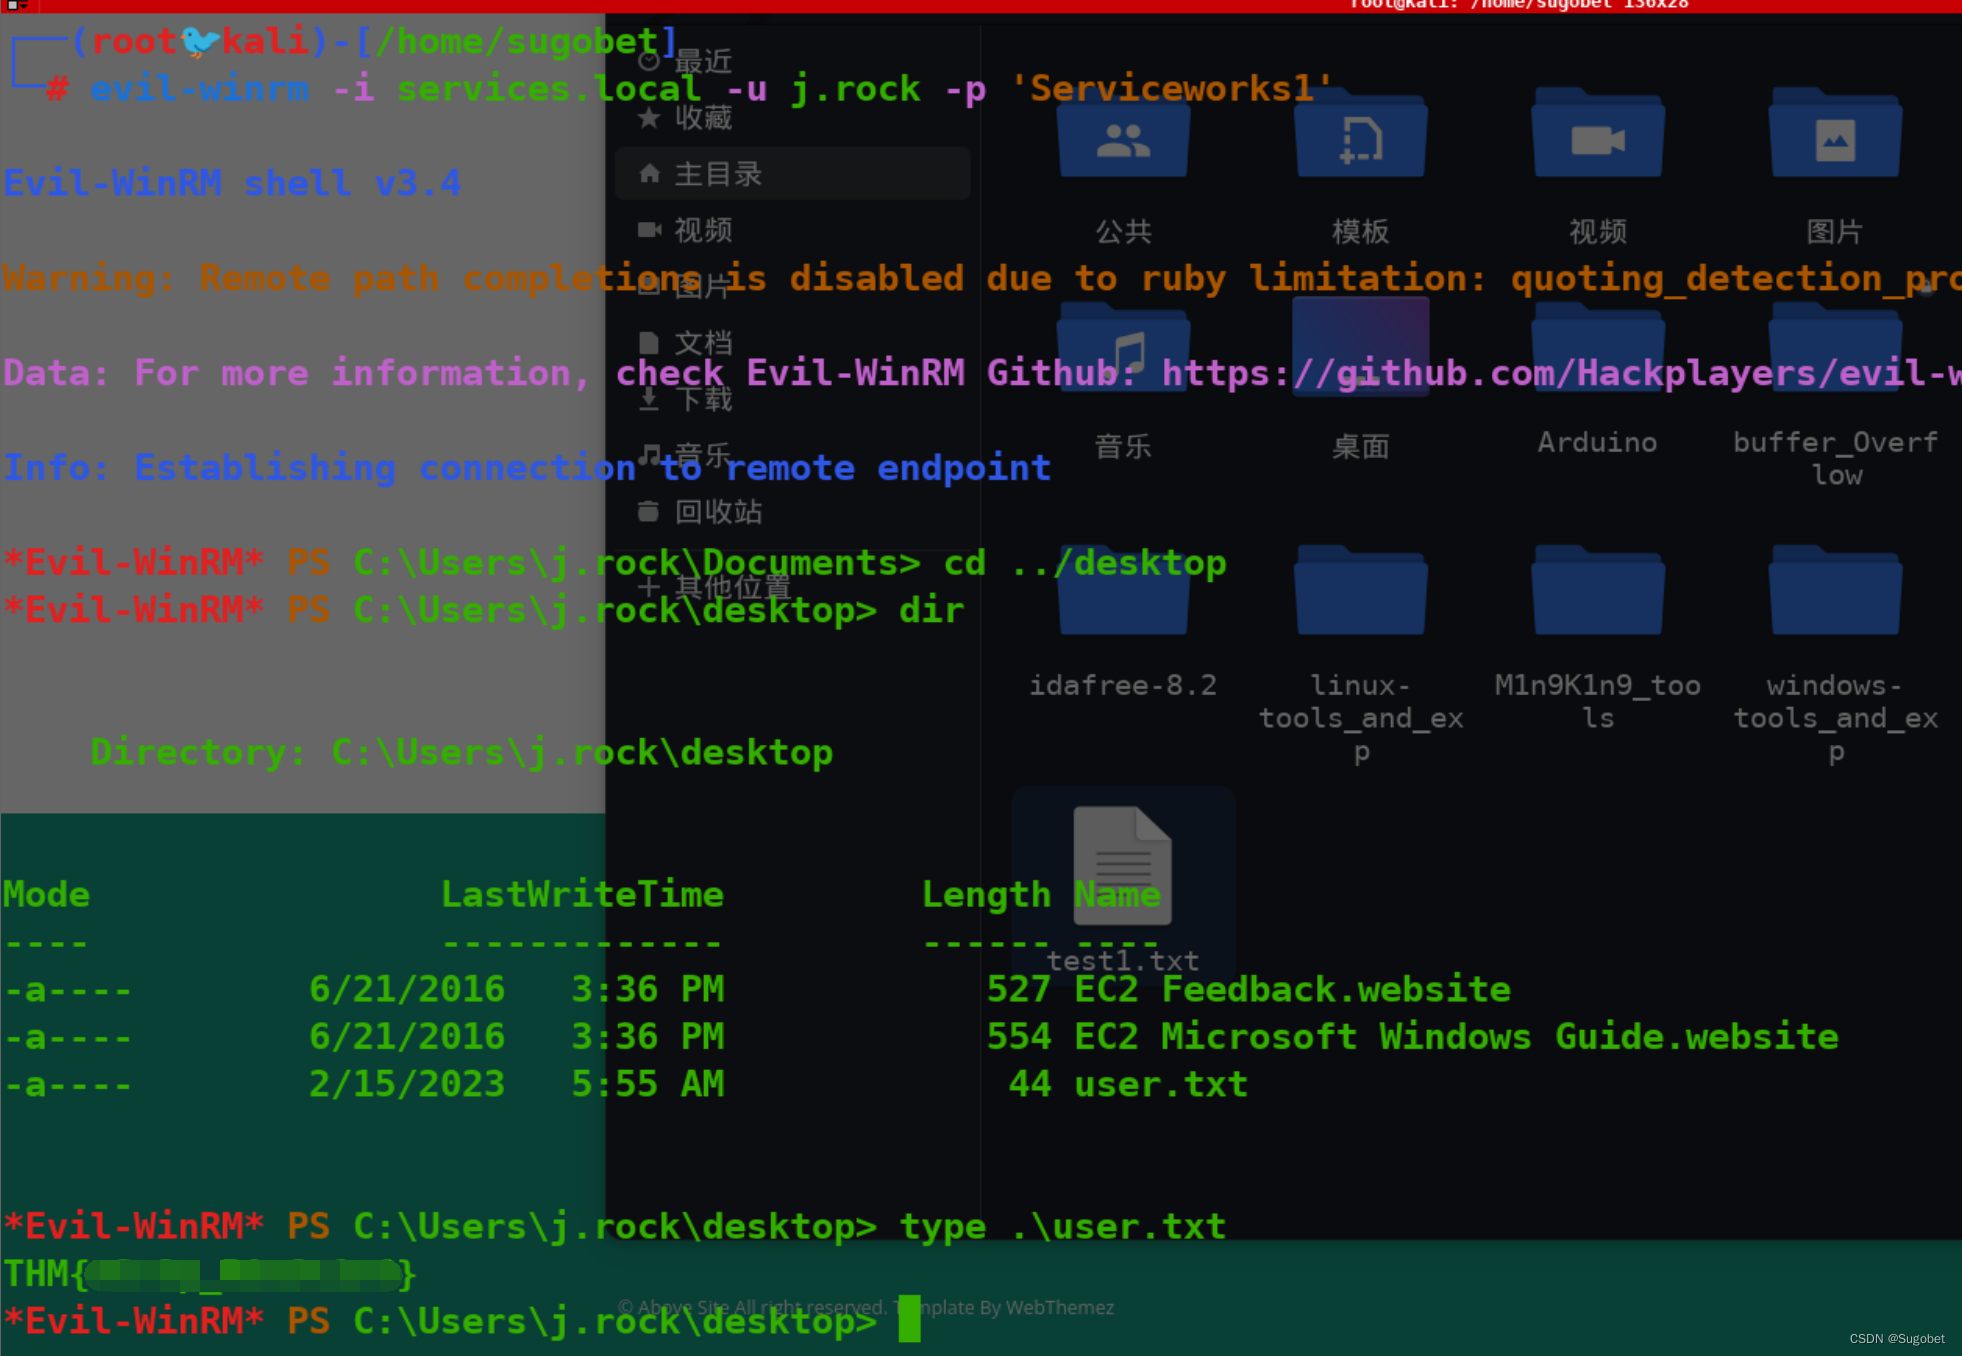Click the terminal cursor at the prompt
This screenshot has width=1962, height=1356.
point(909,1319)
